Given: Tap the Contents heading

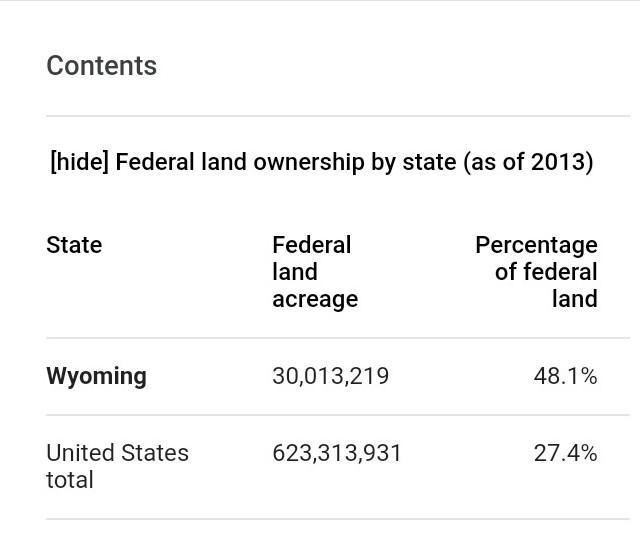Looking at the screenshot, I should coord(101,66).
